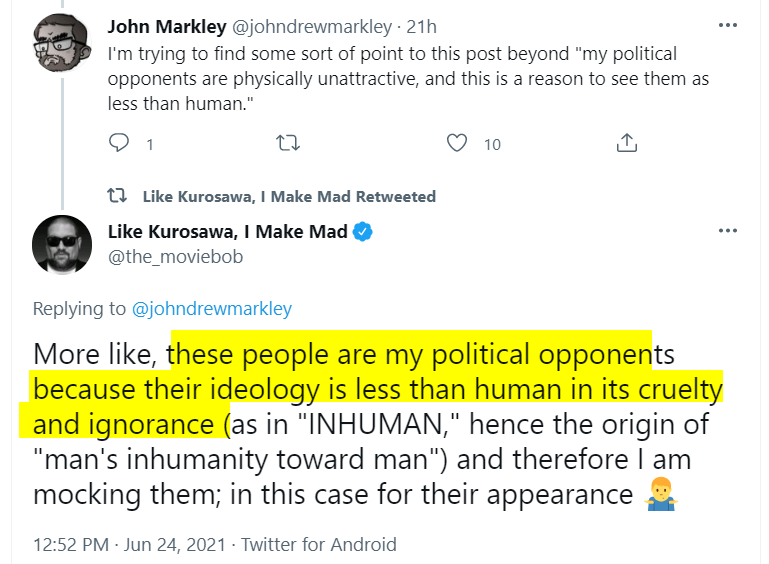This screenshot has width=769, height=564.
Task: Open John Markley's avatar picture
Action: [62, 43]
